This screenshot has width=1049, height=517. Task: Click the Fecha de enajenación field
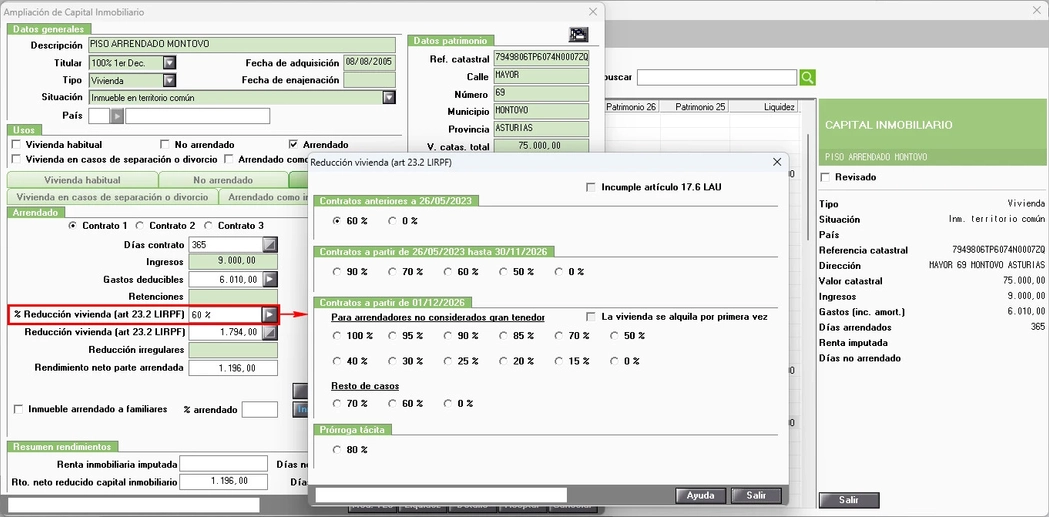pyautogui.click(x=369, y=80)
